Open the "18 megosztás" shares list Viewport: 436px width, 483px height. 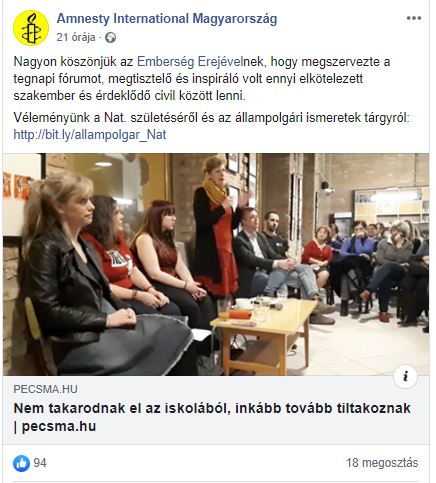click(382, 463)
